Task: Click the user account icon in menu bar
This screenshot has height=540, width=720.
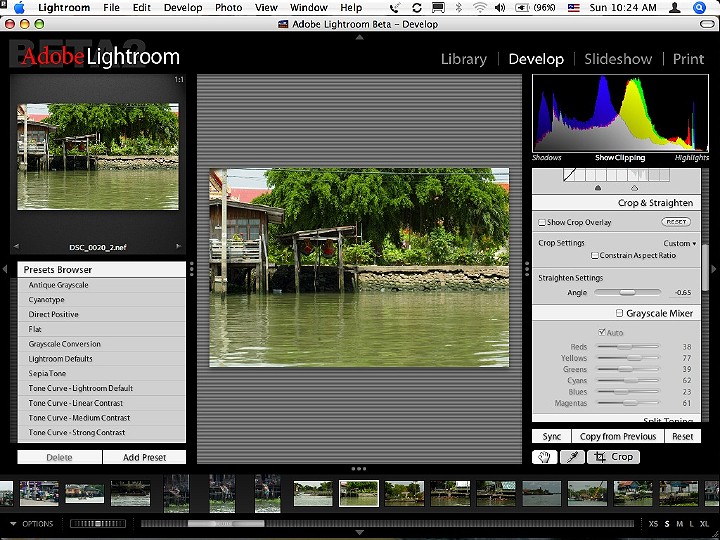Action: coord(675,7)
